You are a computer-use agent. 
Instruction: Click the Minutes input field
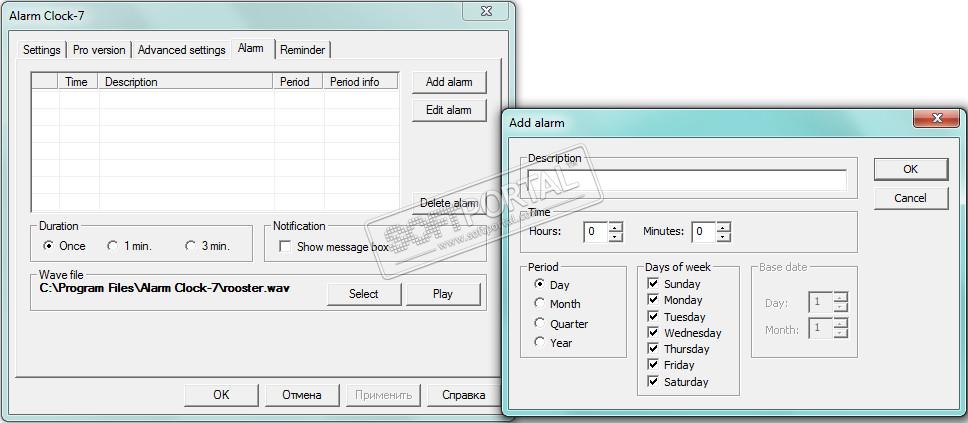pyautogui.click(x=703, y=232)
